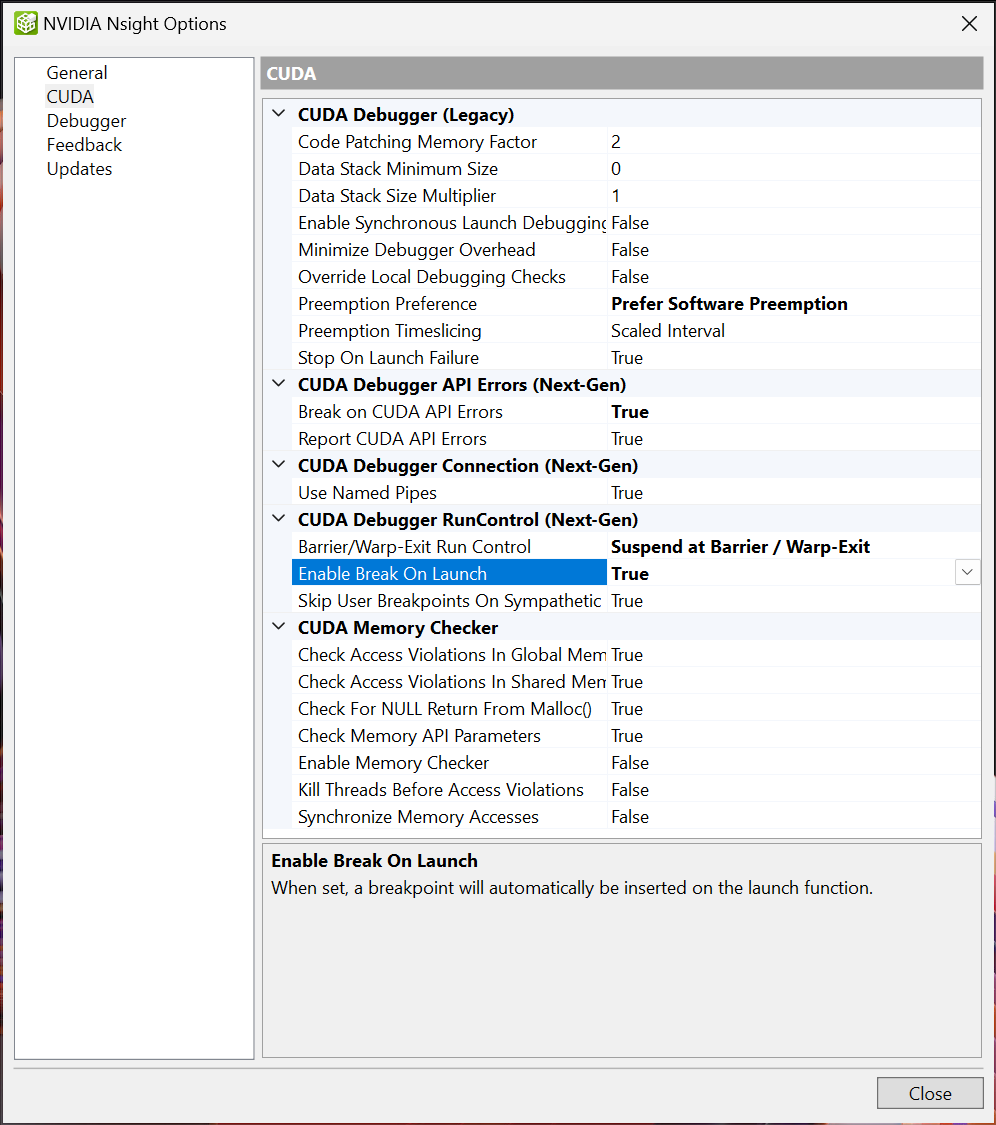The image size is (996, 1125).
Task: Close the NVIDIA Nsight Options window
Action: point(969,24)
